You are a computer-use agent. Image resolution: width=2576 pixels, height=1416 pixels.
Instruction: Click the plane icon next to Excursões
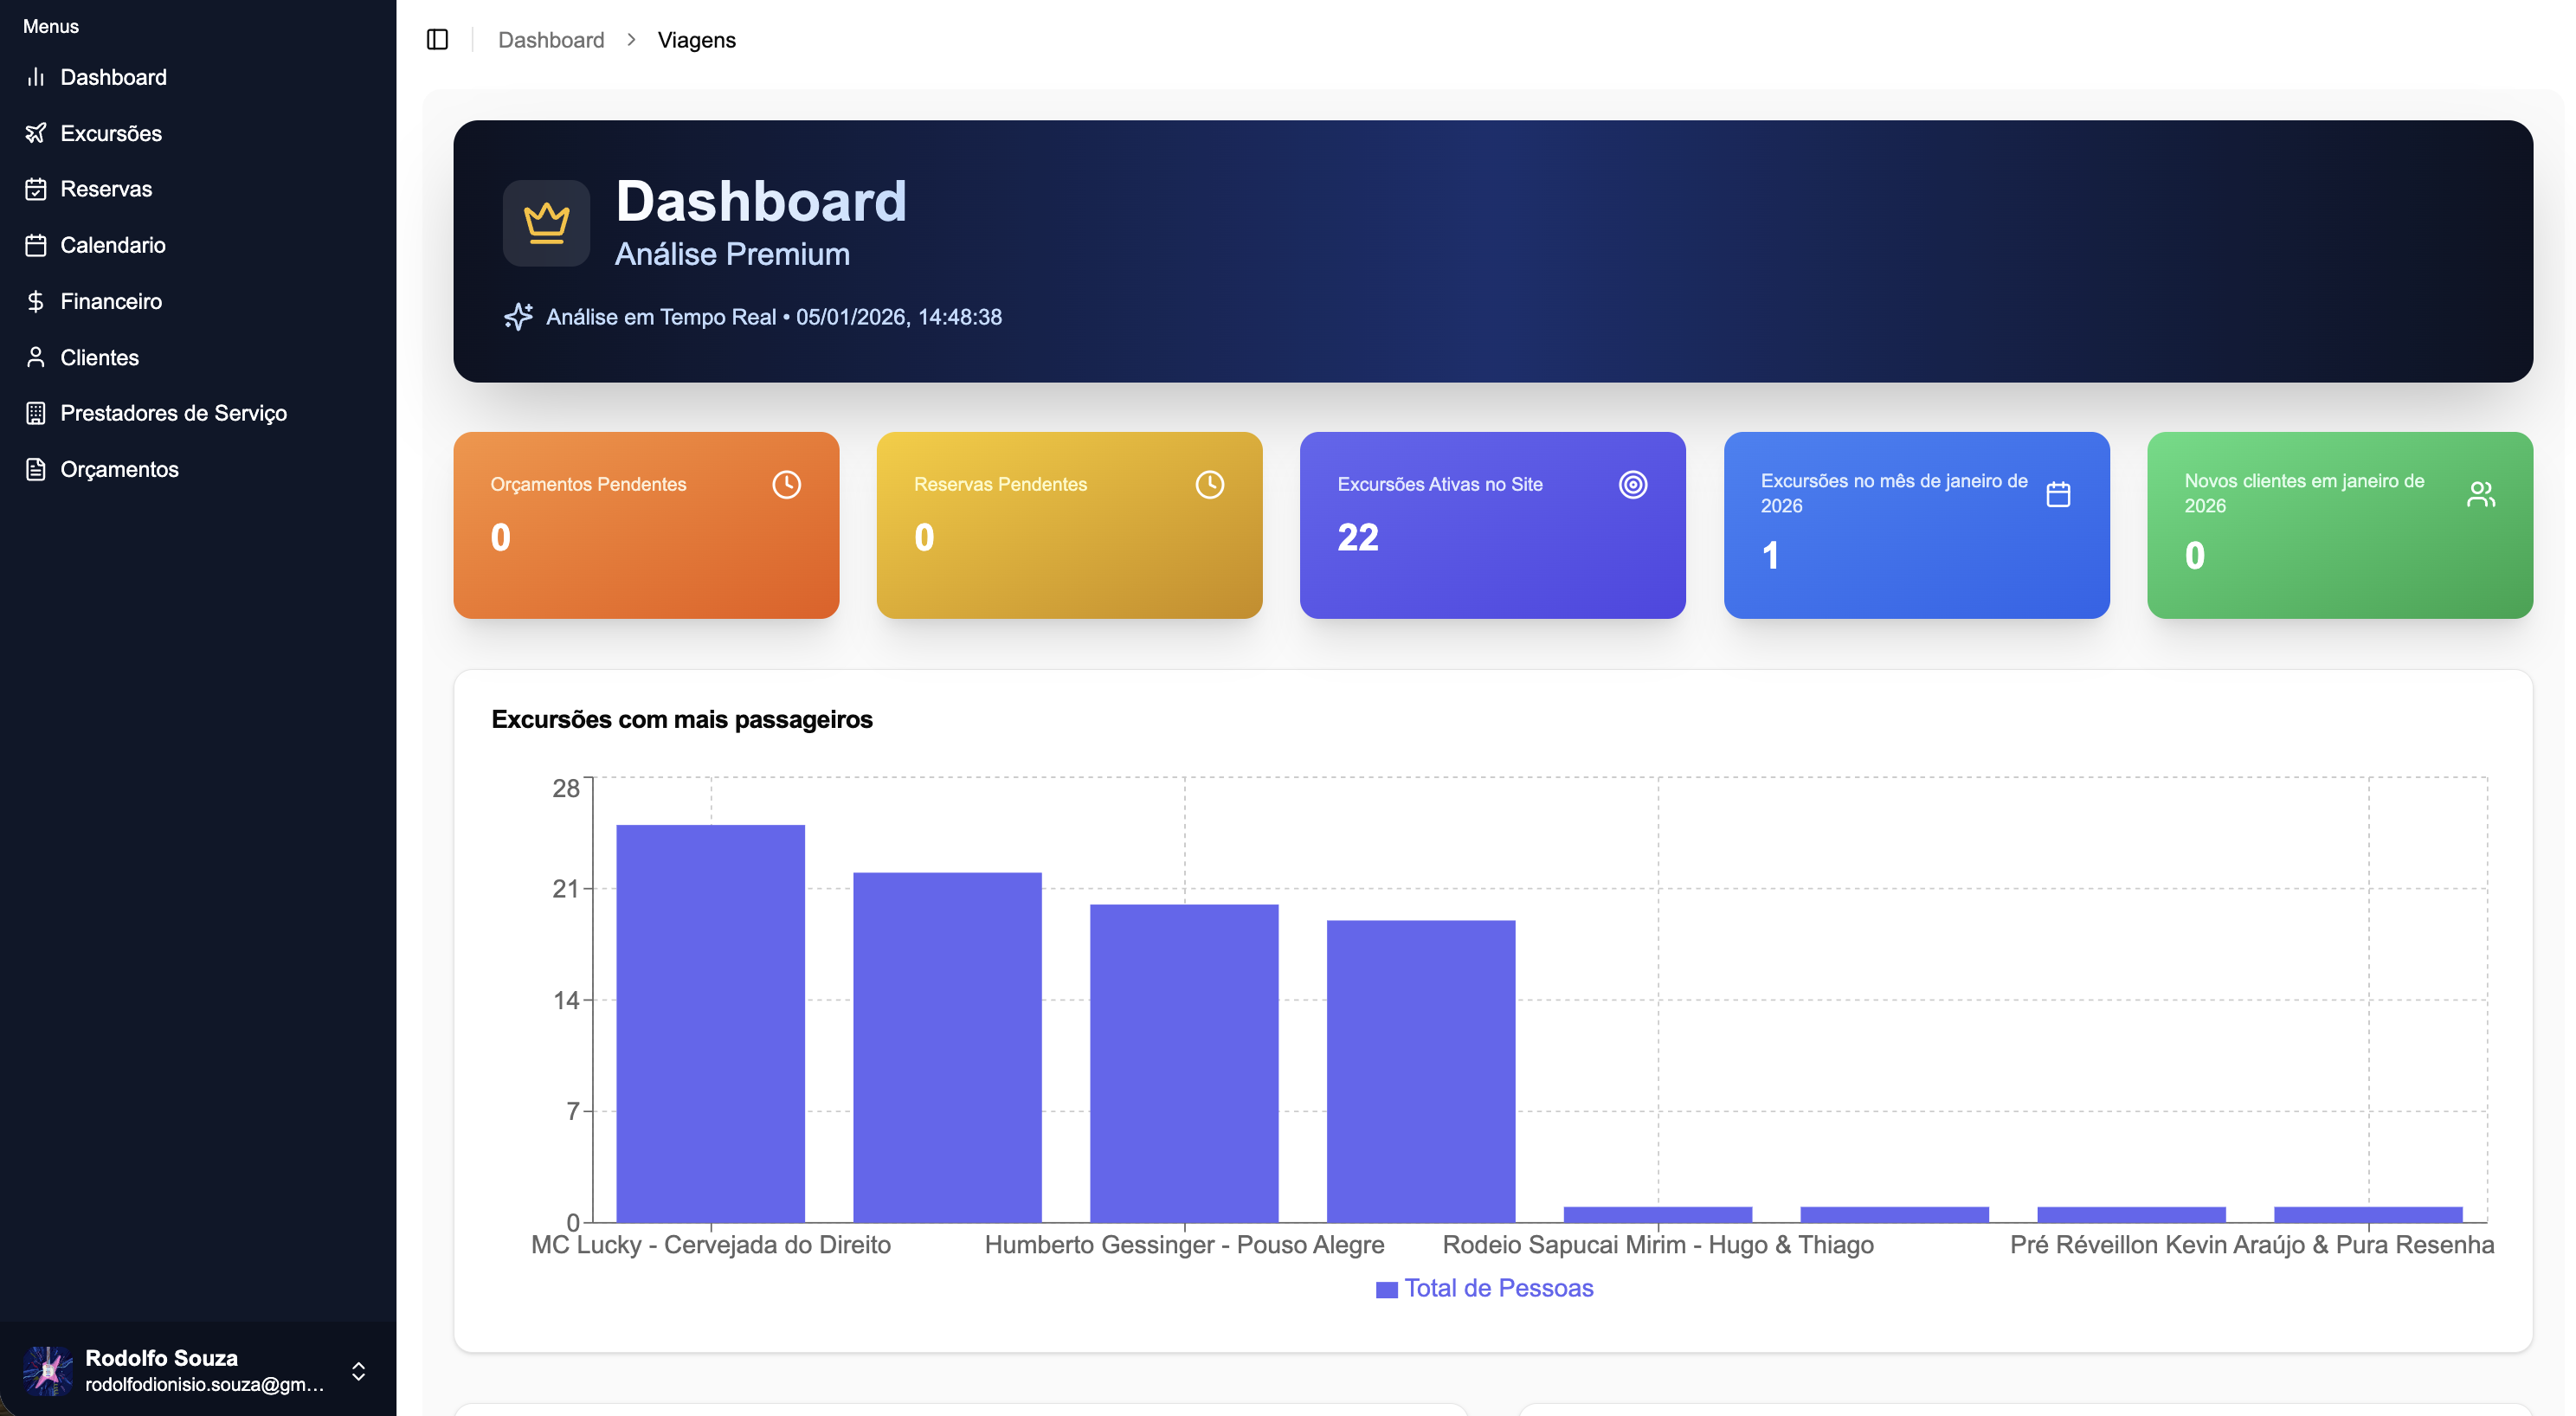(x=36, y=133)
